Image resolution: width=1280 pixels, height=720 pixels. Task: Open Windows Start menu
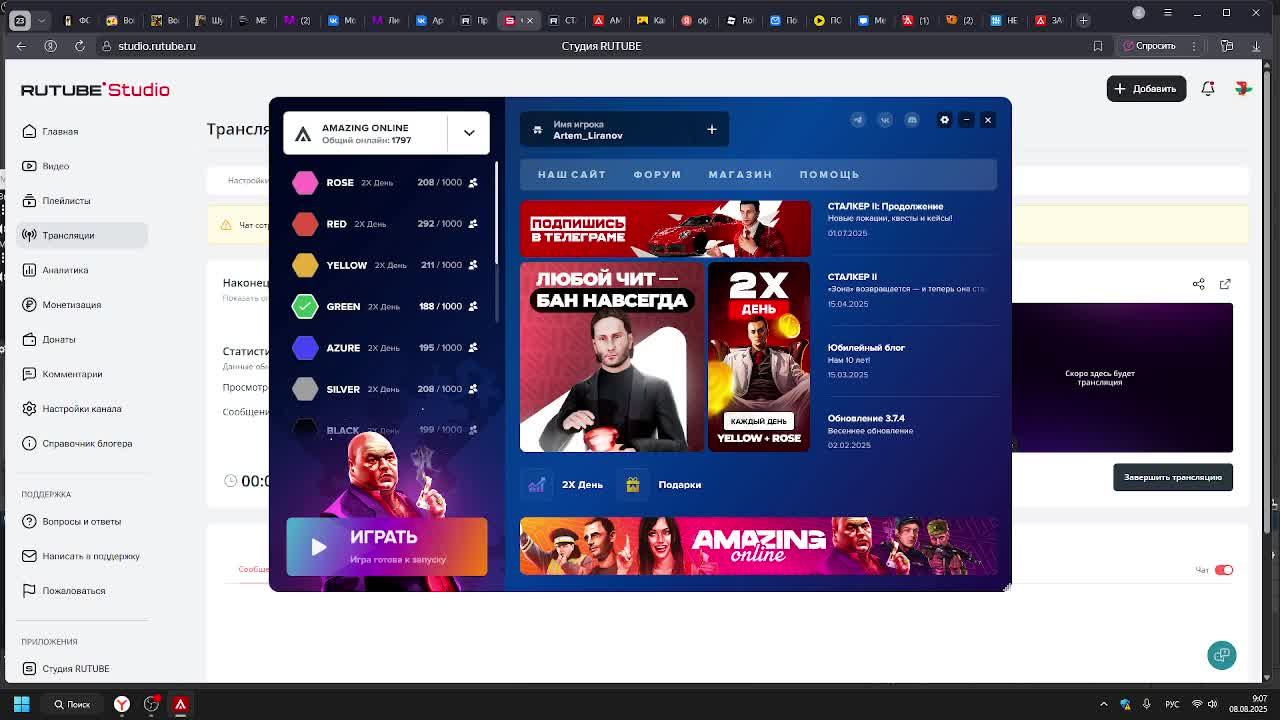21,704
